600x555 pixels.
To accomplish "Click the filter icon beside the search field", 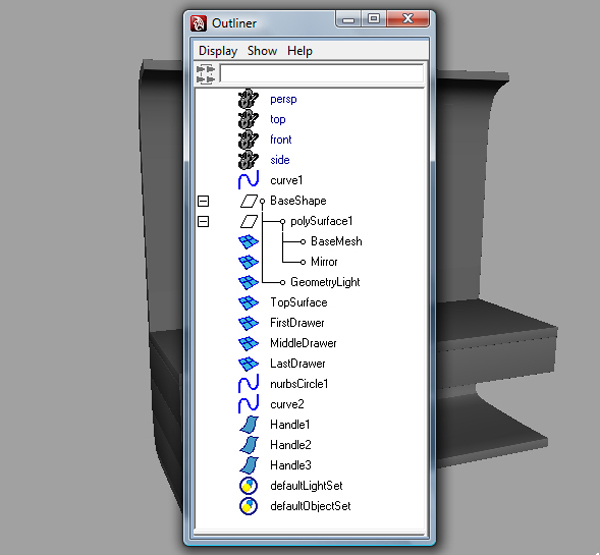I will [x=206, y=74].
